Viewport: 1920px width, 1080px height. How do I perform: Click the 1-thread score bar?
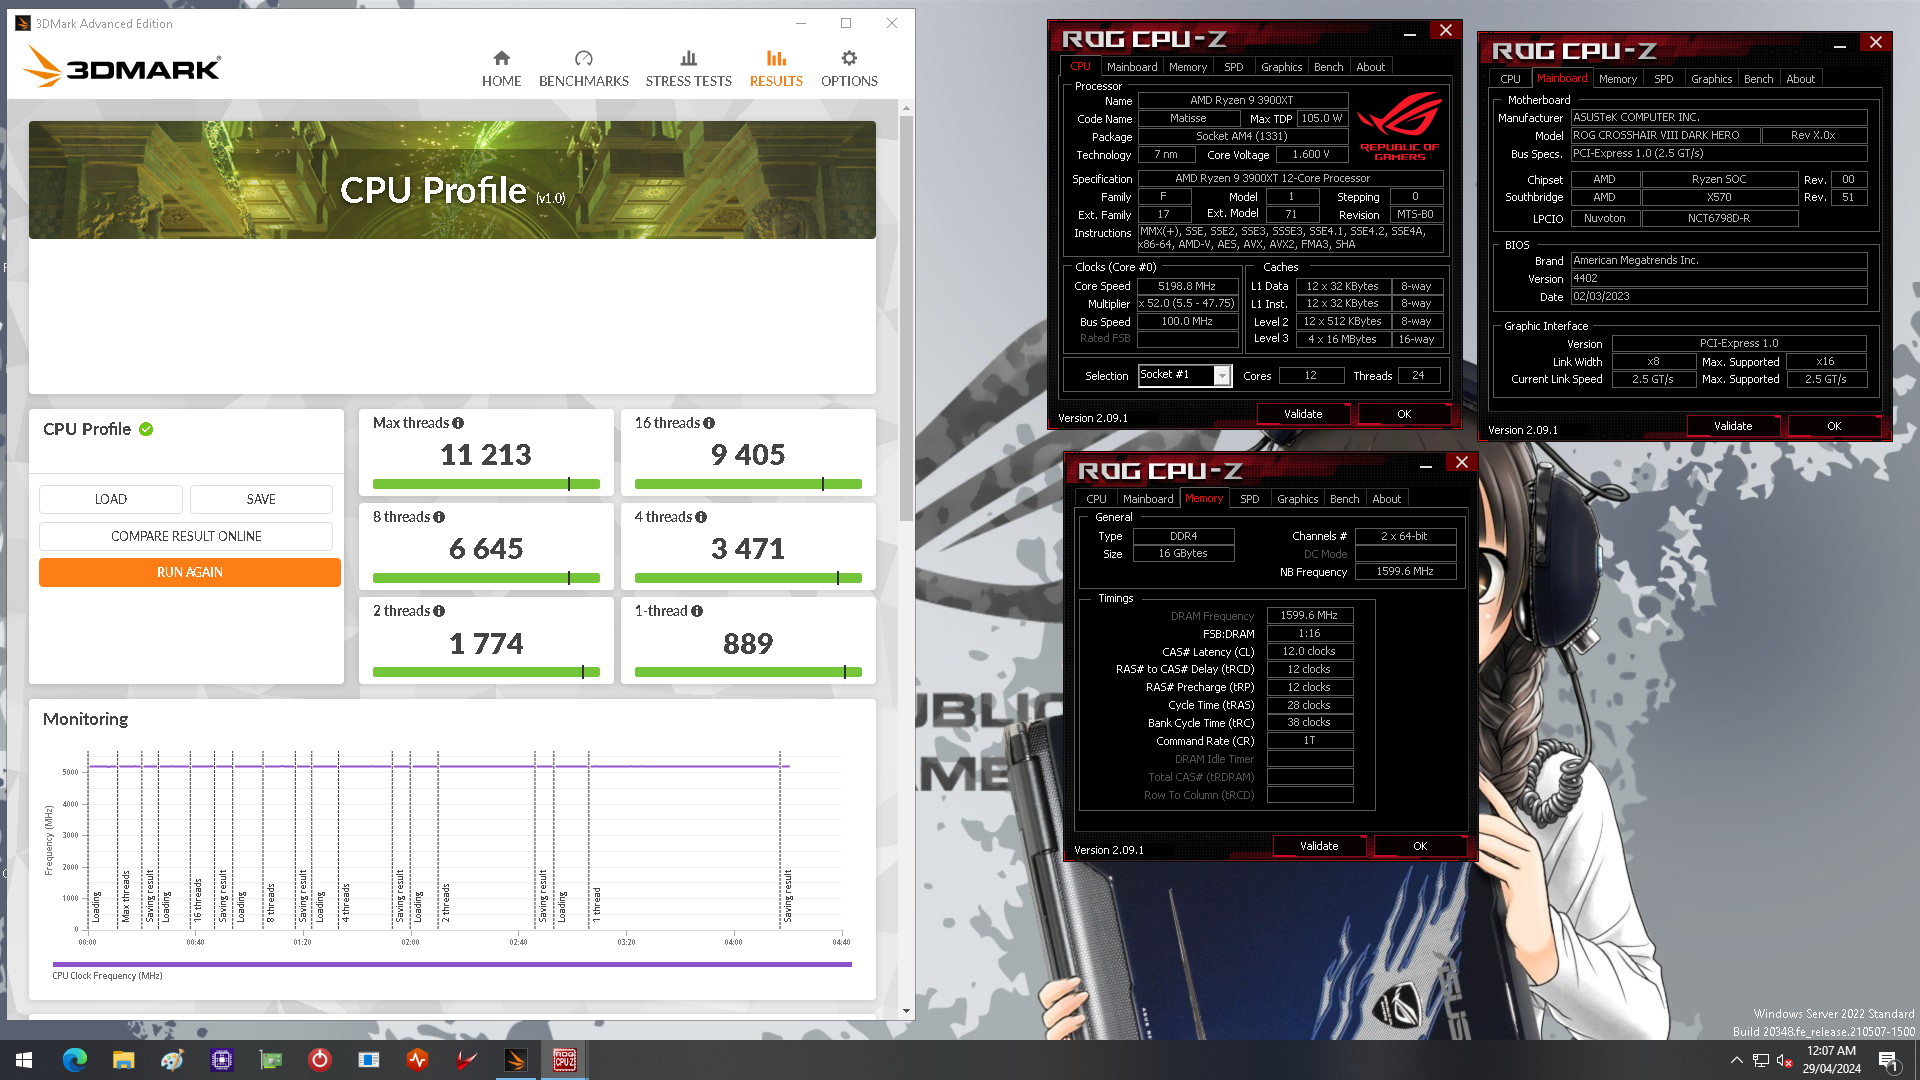748,672
